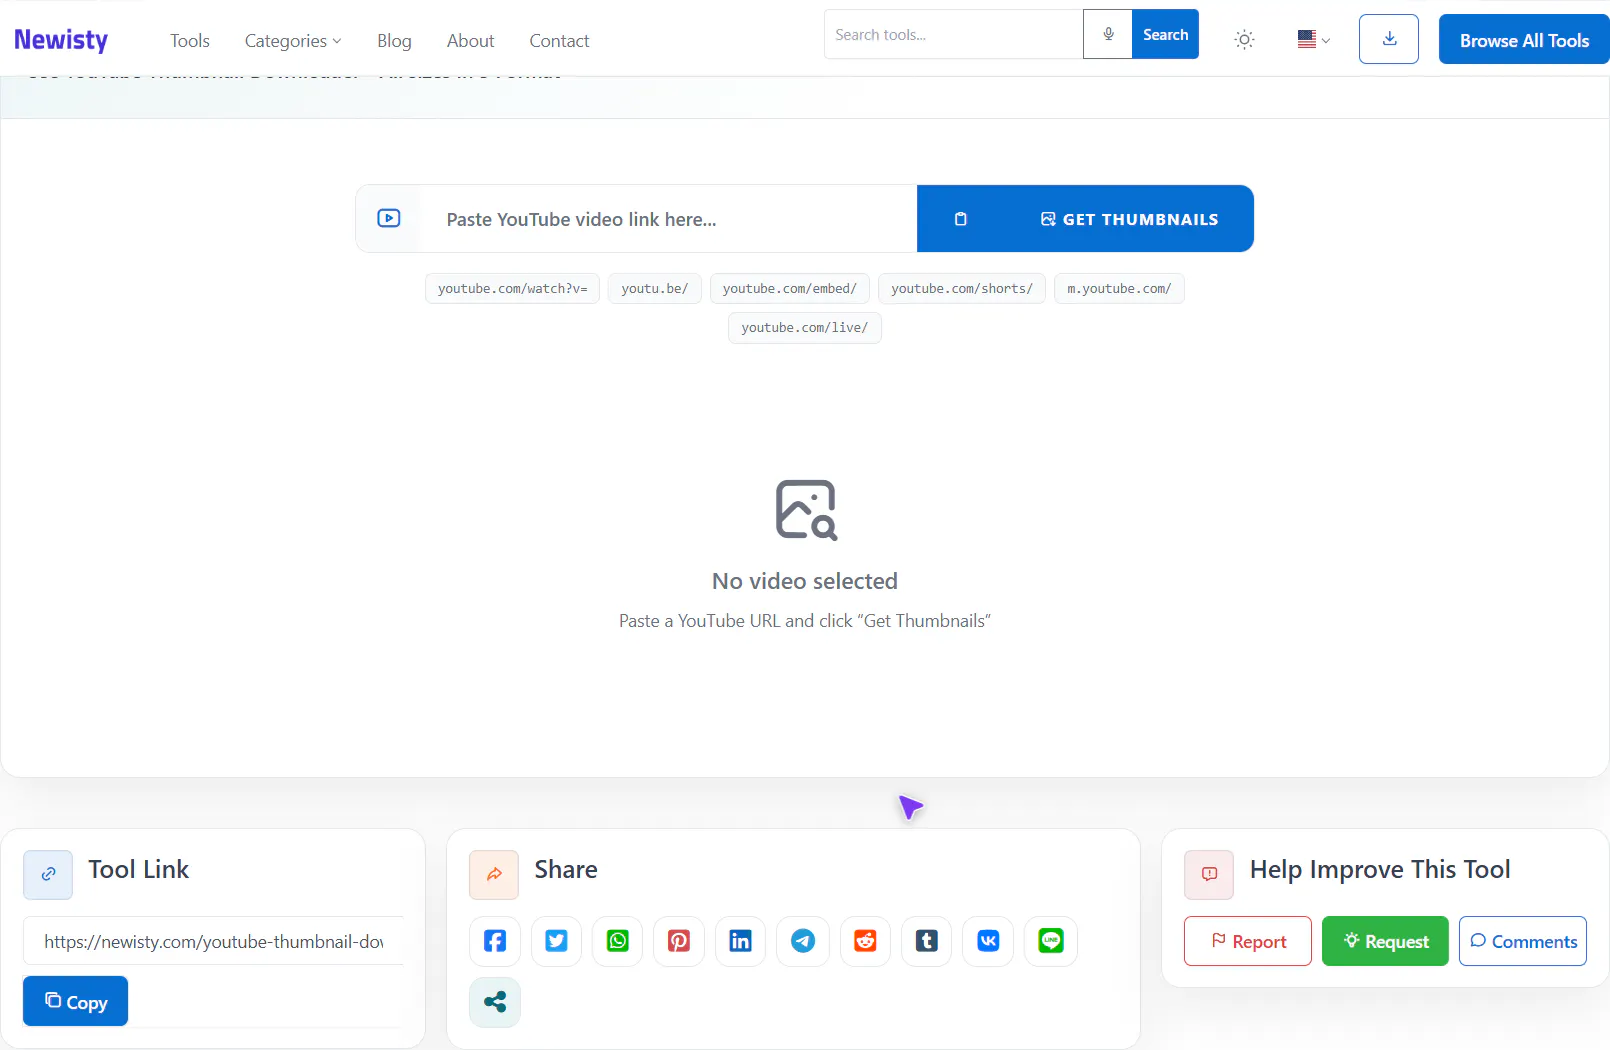
Task: Click the 'Paste a YouTube URL' hint text
Action: click(x=805, y=621)
